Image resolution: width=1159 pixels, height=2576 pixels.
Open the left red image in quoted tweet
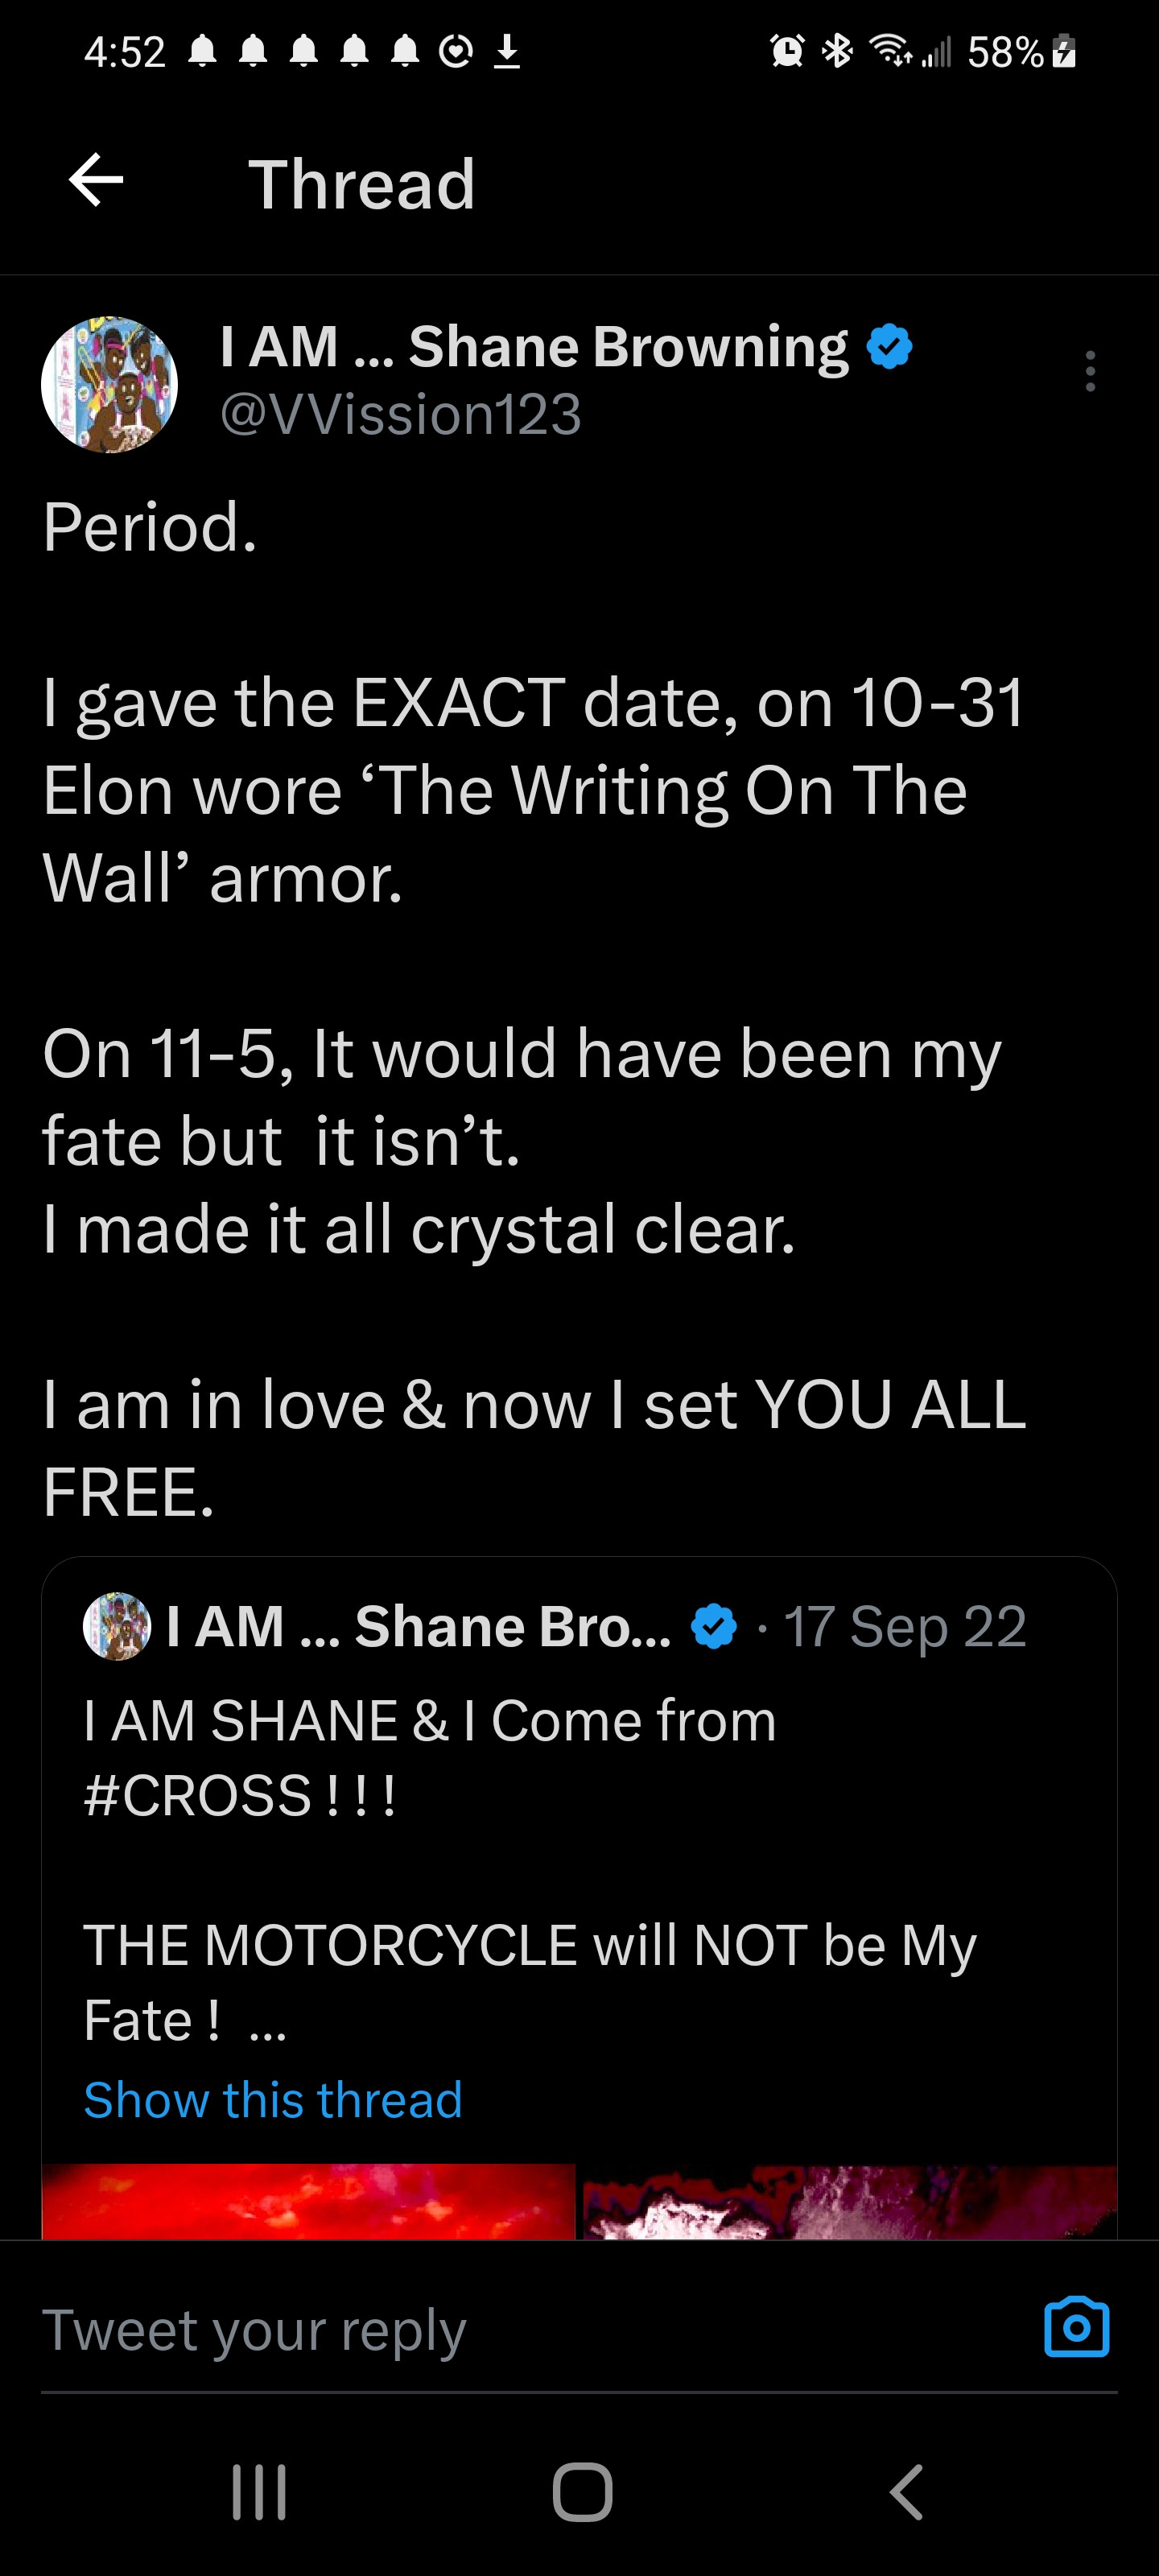pyautogui.click(x=309, y=2200)
